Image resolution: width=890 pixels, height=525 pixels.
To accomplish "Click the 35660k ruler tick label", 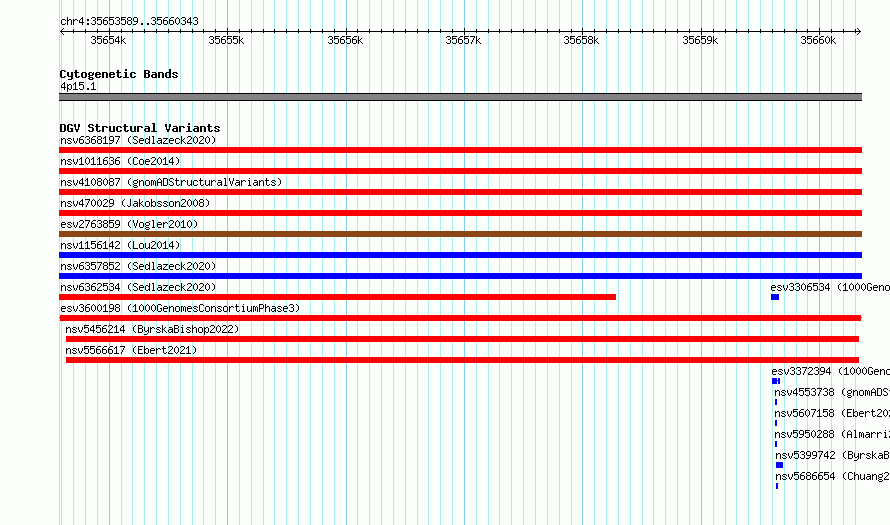I will [x=818, y=40].
